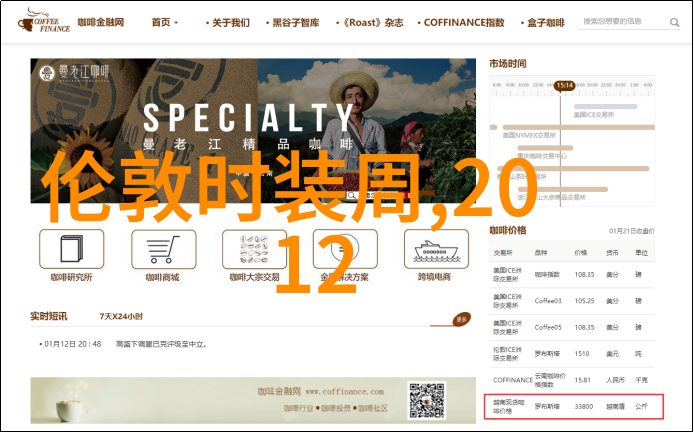Open the 咖啡研究所 book icon
The height and width of the screenshot is (433, 694).
coord(71,249)
